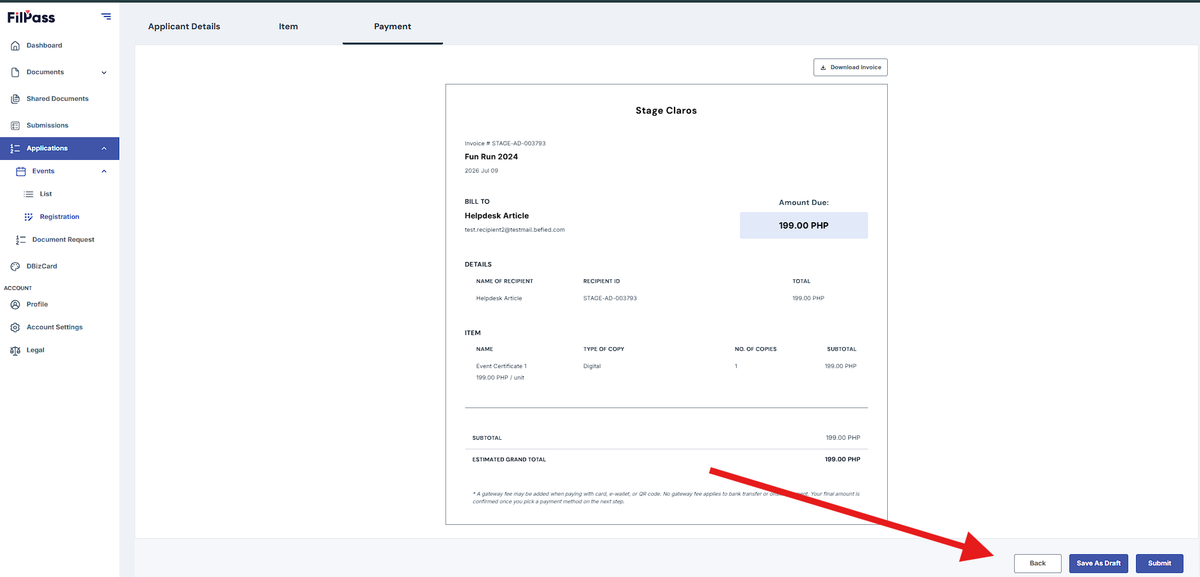Expand the Documents submenu chevron

click(x=104, y=73)
